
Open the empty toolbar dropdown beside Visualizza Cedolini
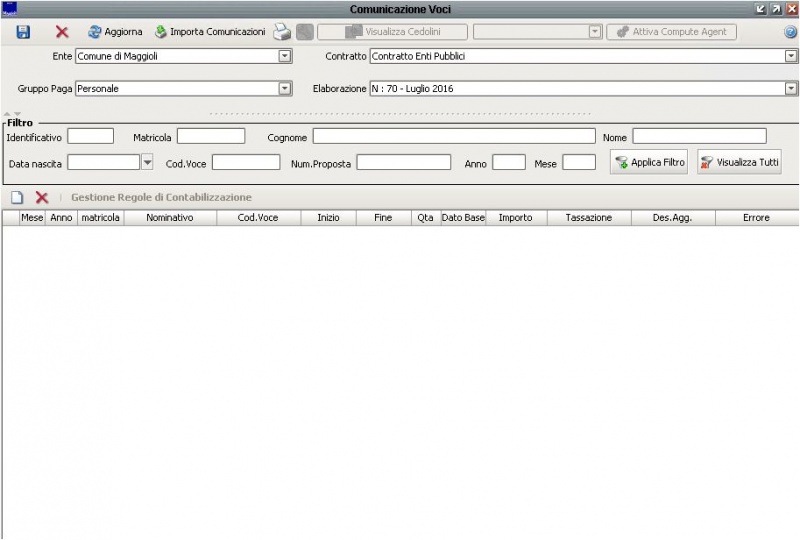594,32
